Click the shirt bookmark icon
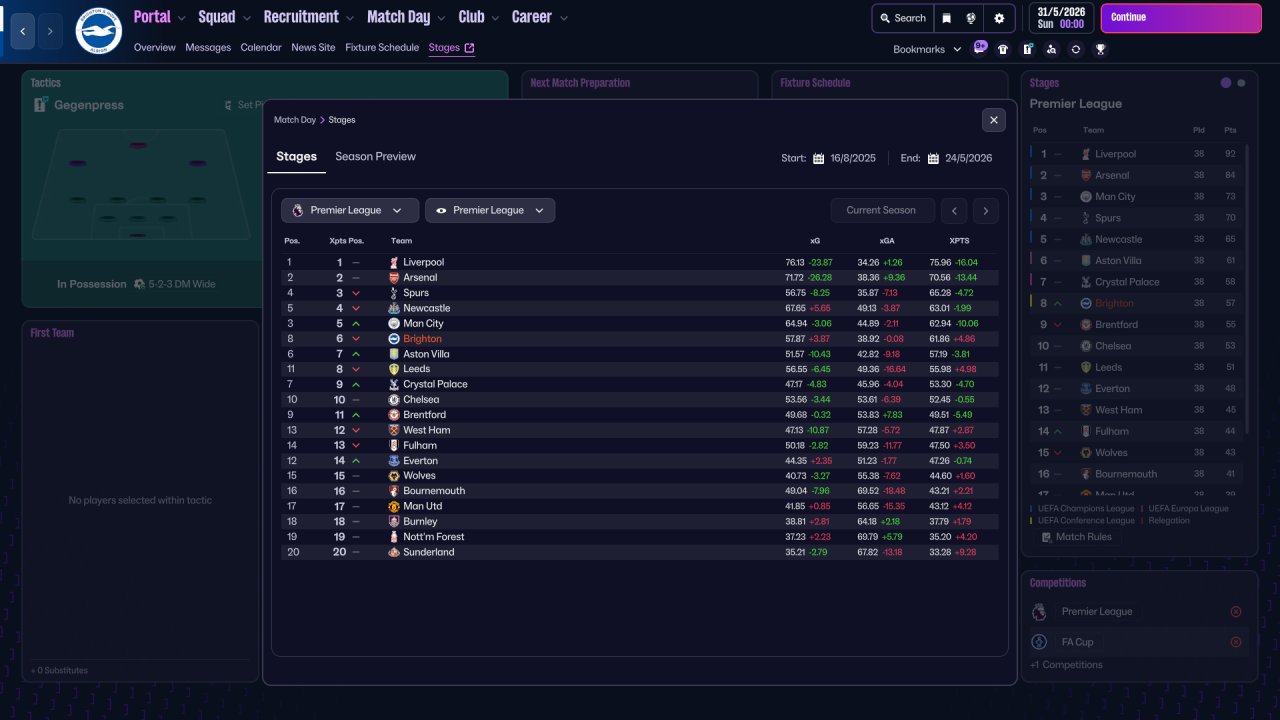 (1003, 49)
